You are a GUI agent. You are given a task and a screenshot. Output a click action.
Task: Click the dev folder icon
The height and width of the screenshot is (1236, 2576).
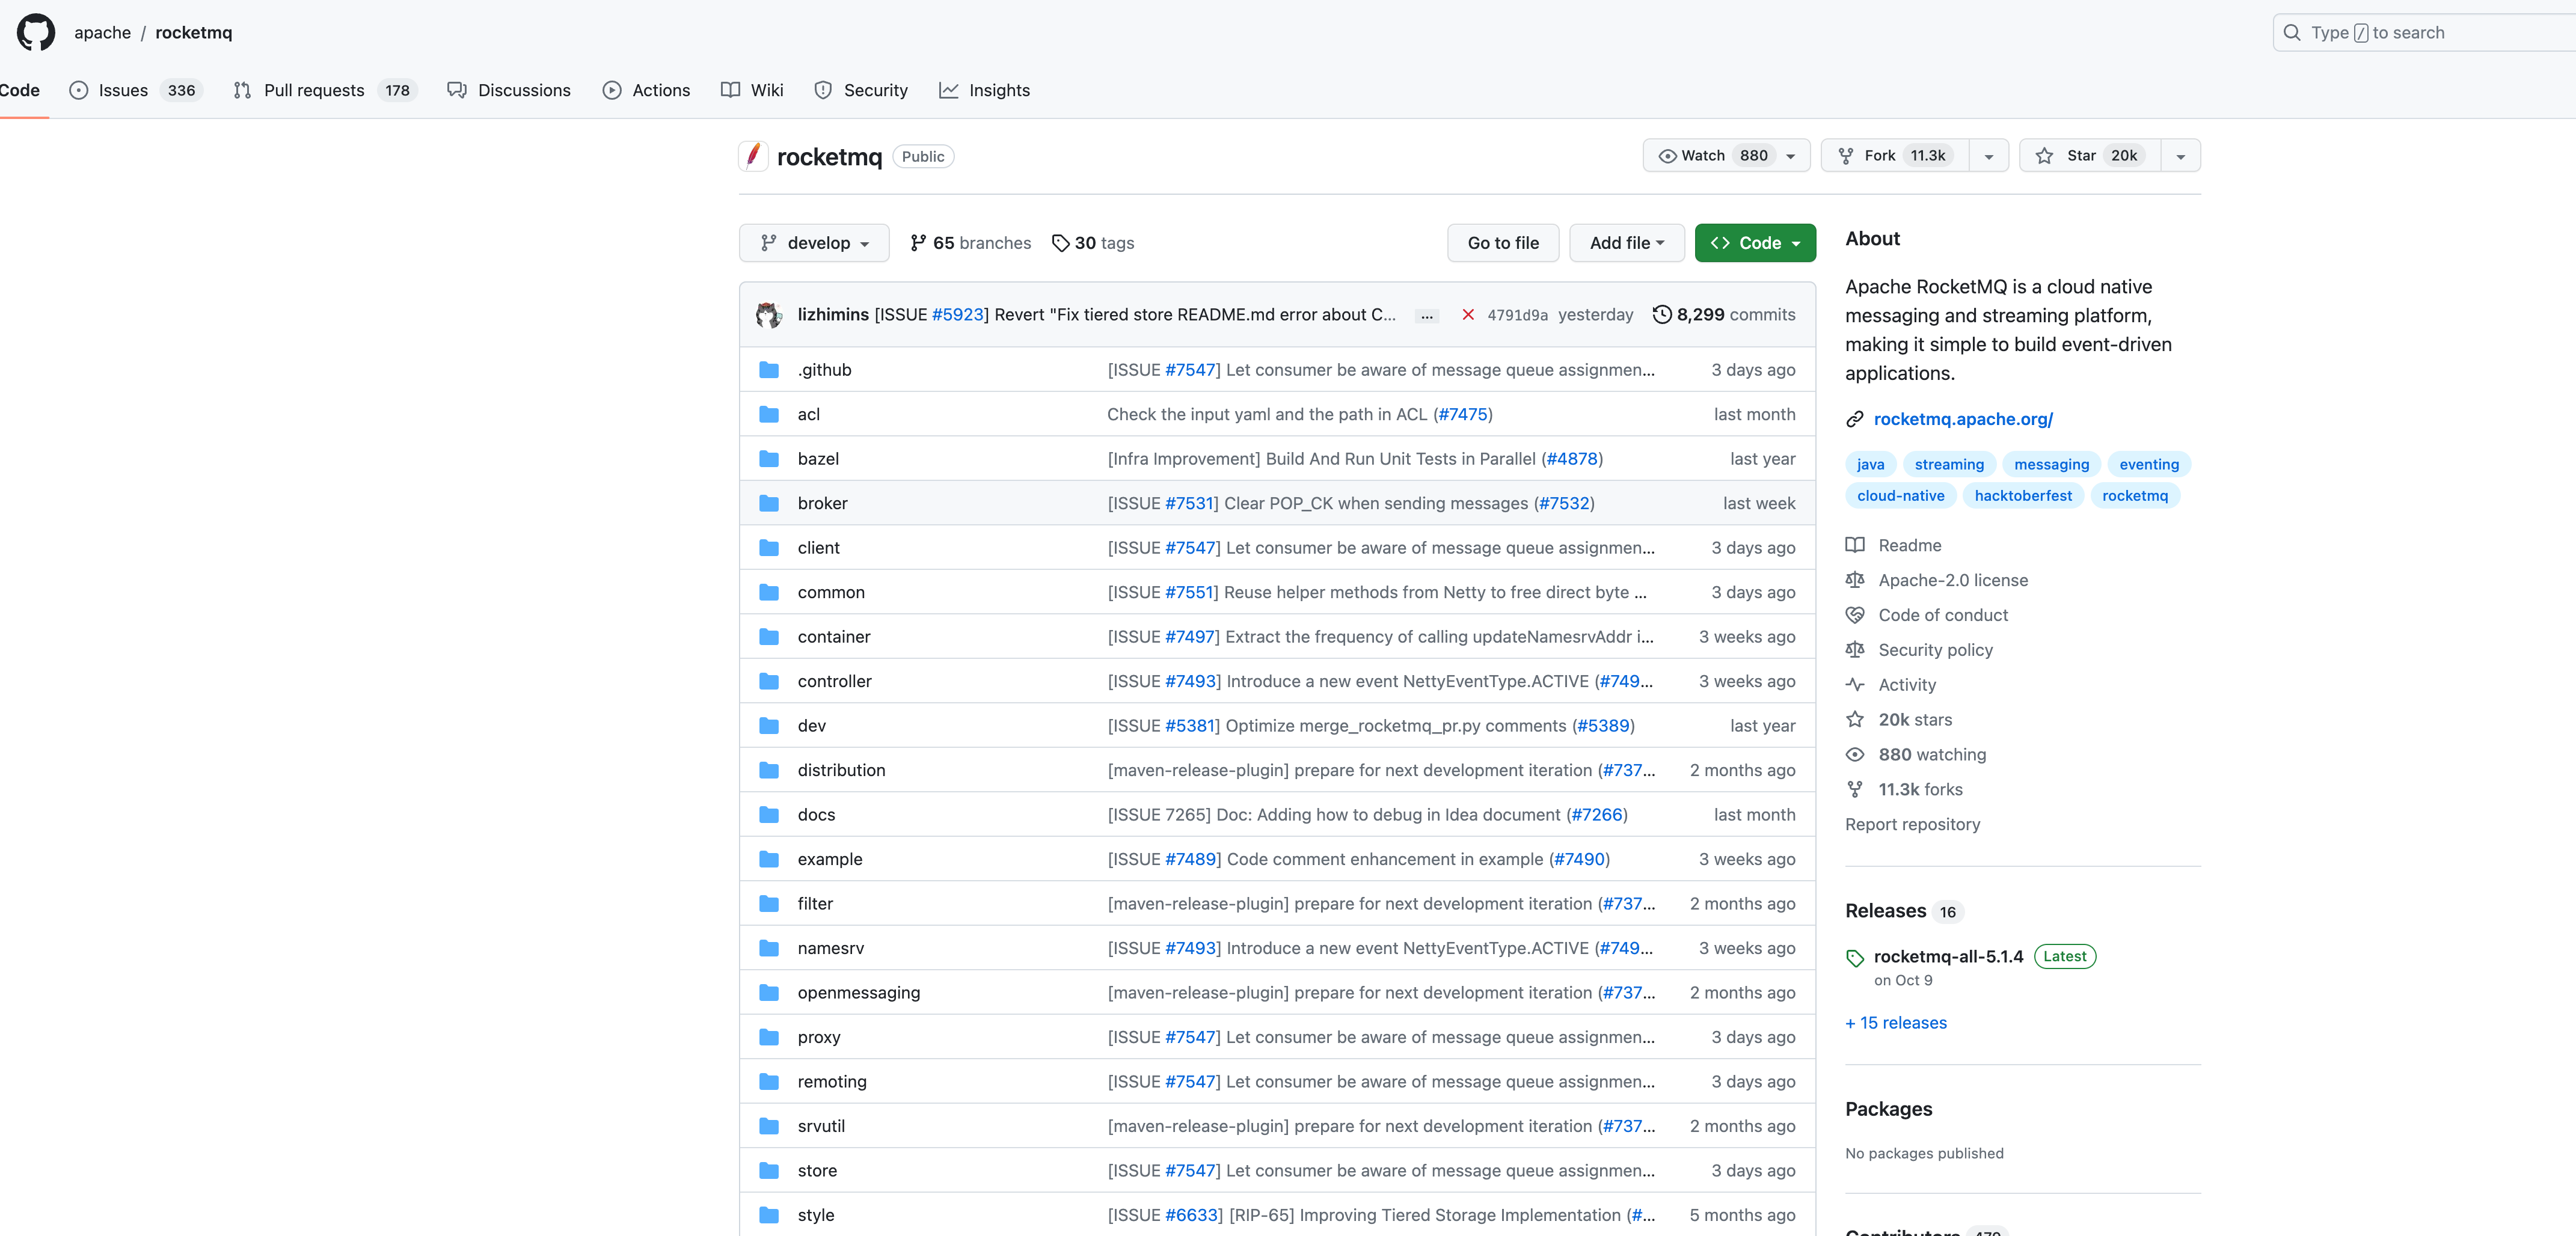pos(769,726)
